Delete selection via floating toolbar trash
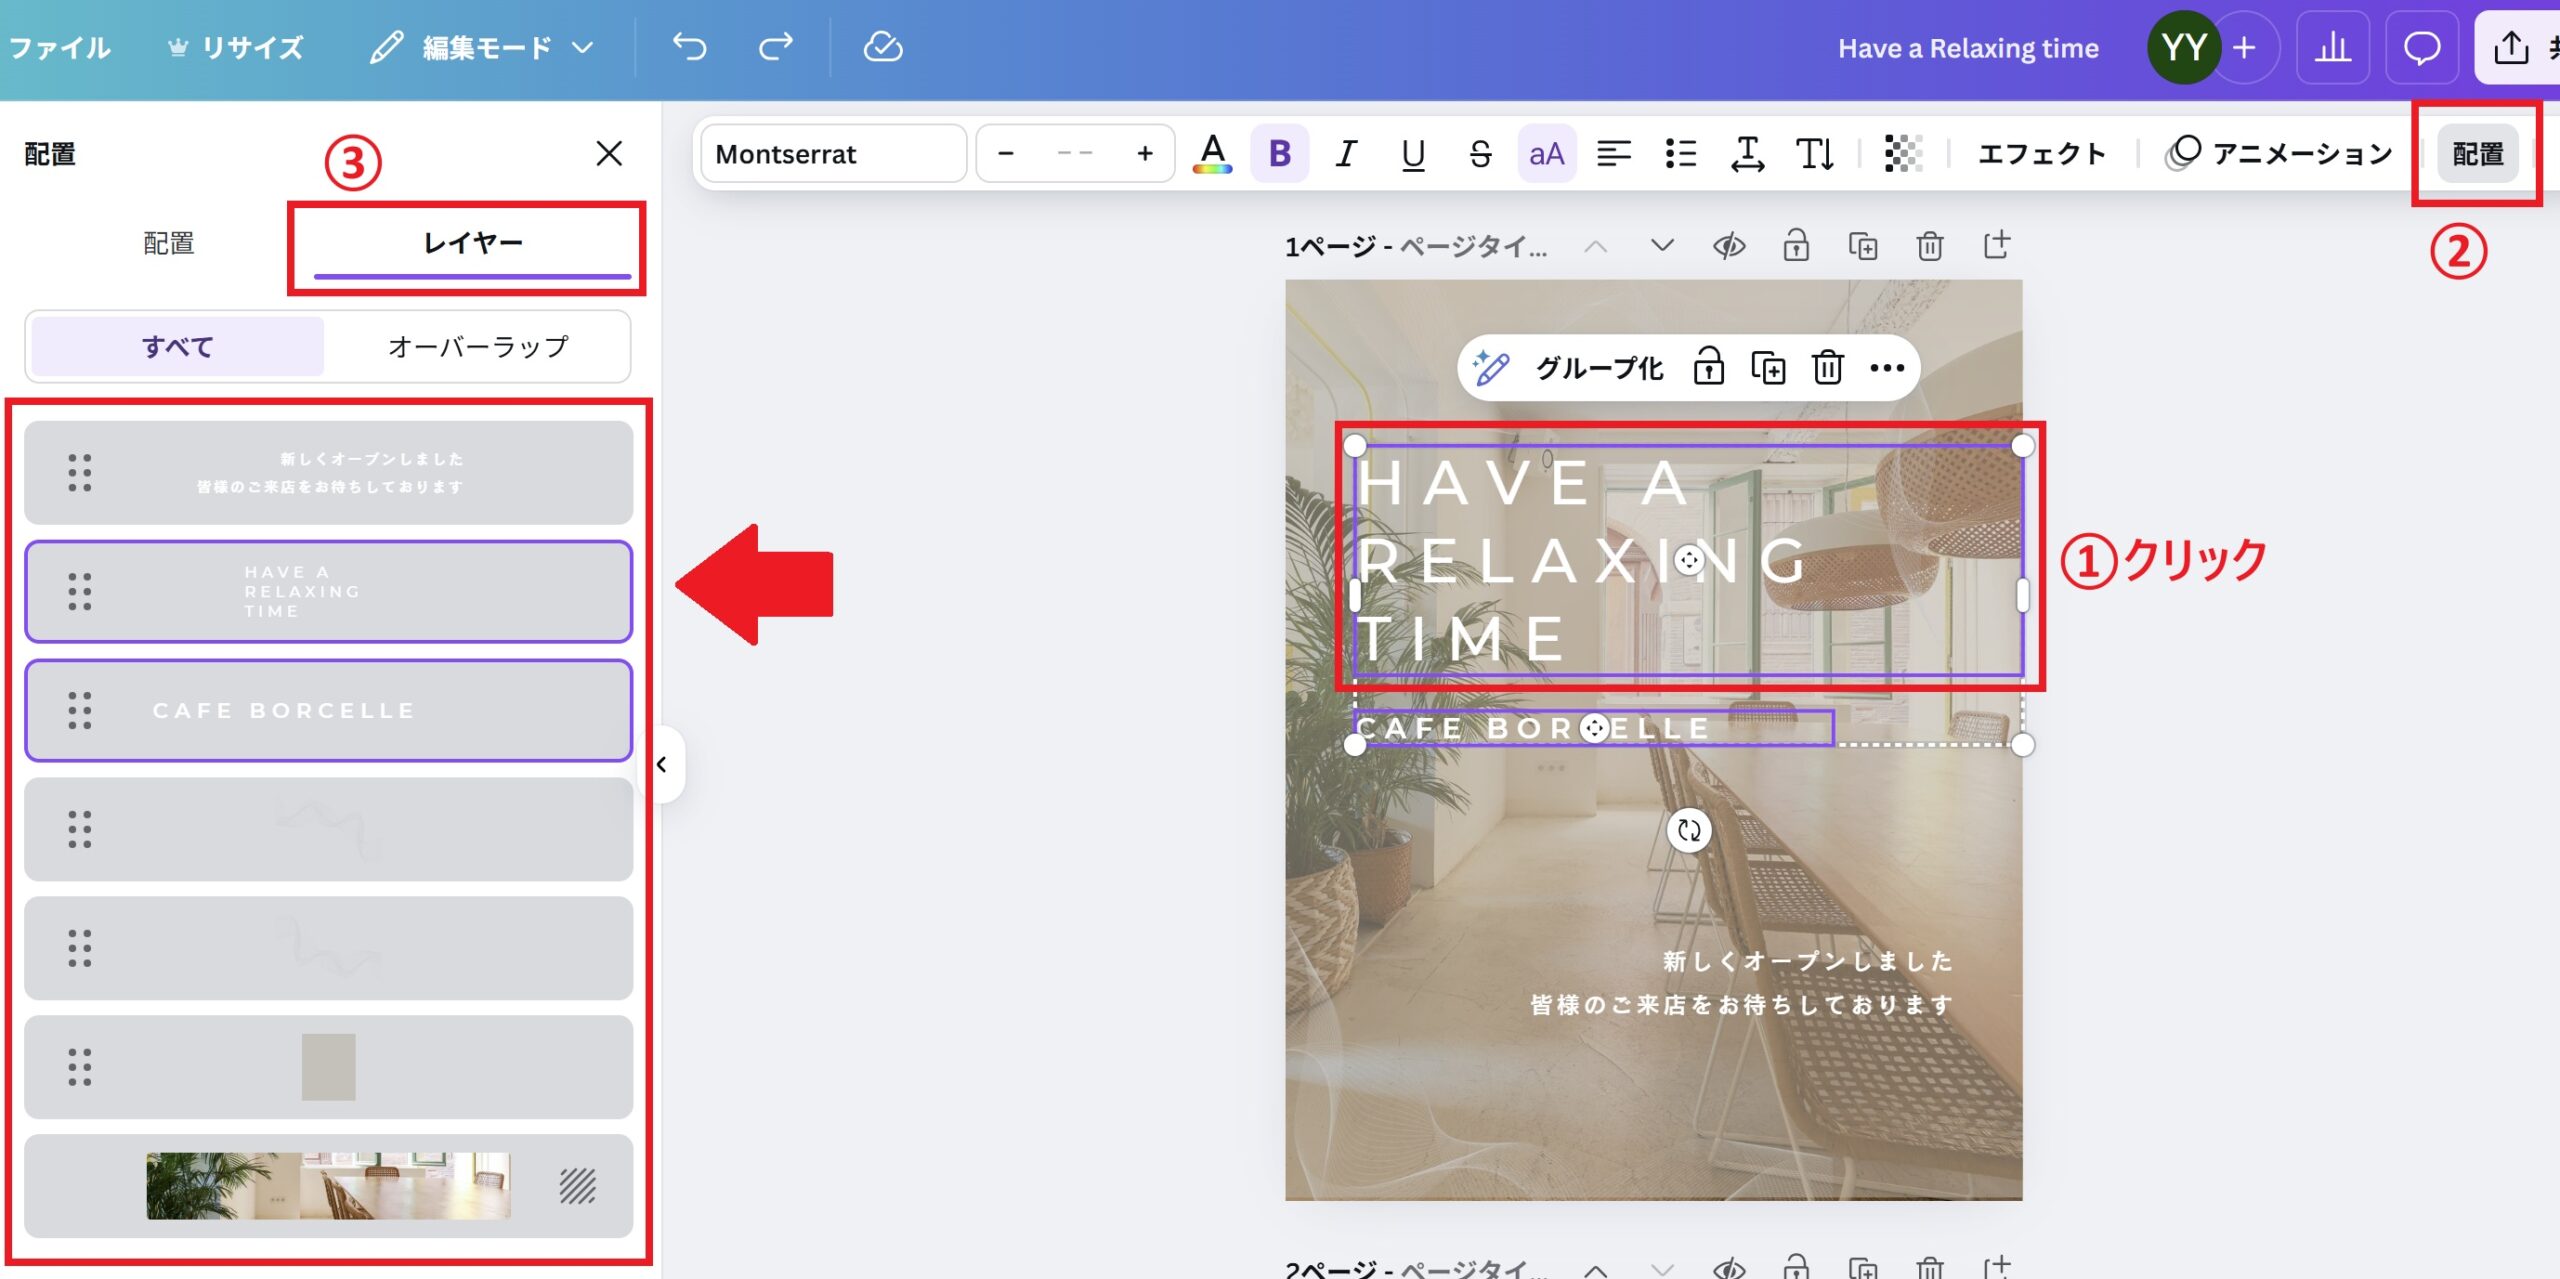 [1827, 368]
